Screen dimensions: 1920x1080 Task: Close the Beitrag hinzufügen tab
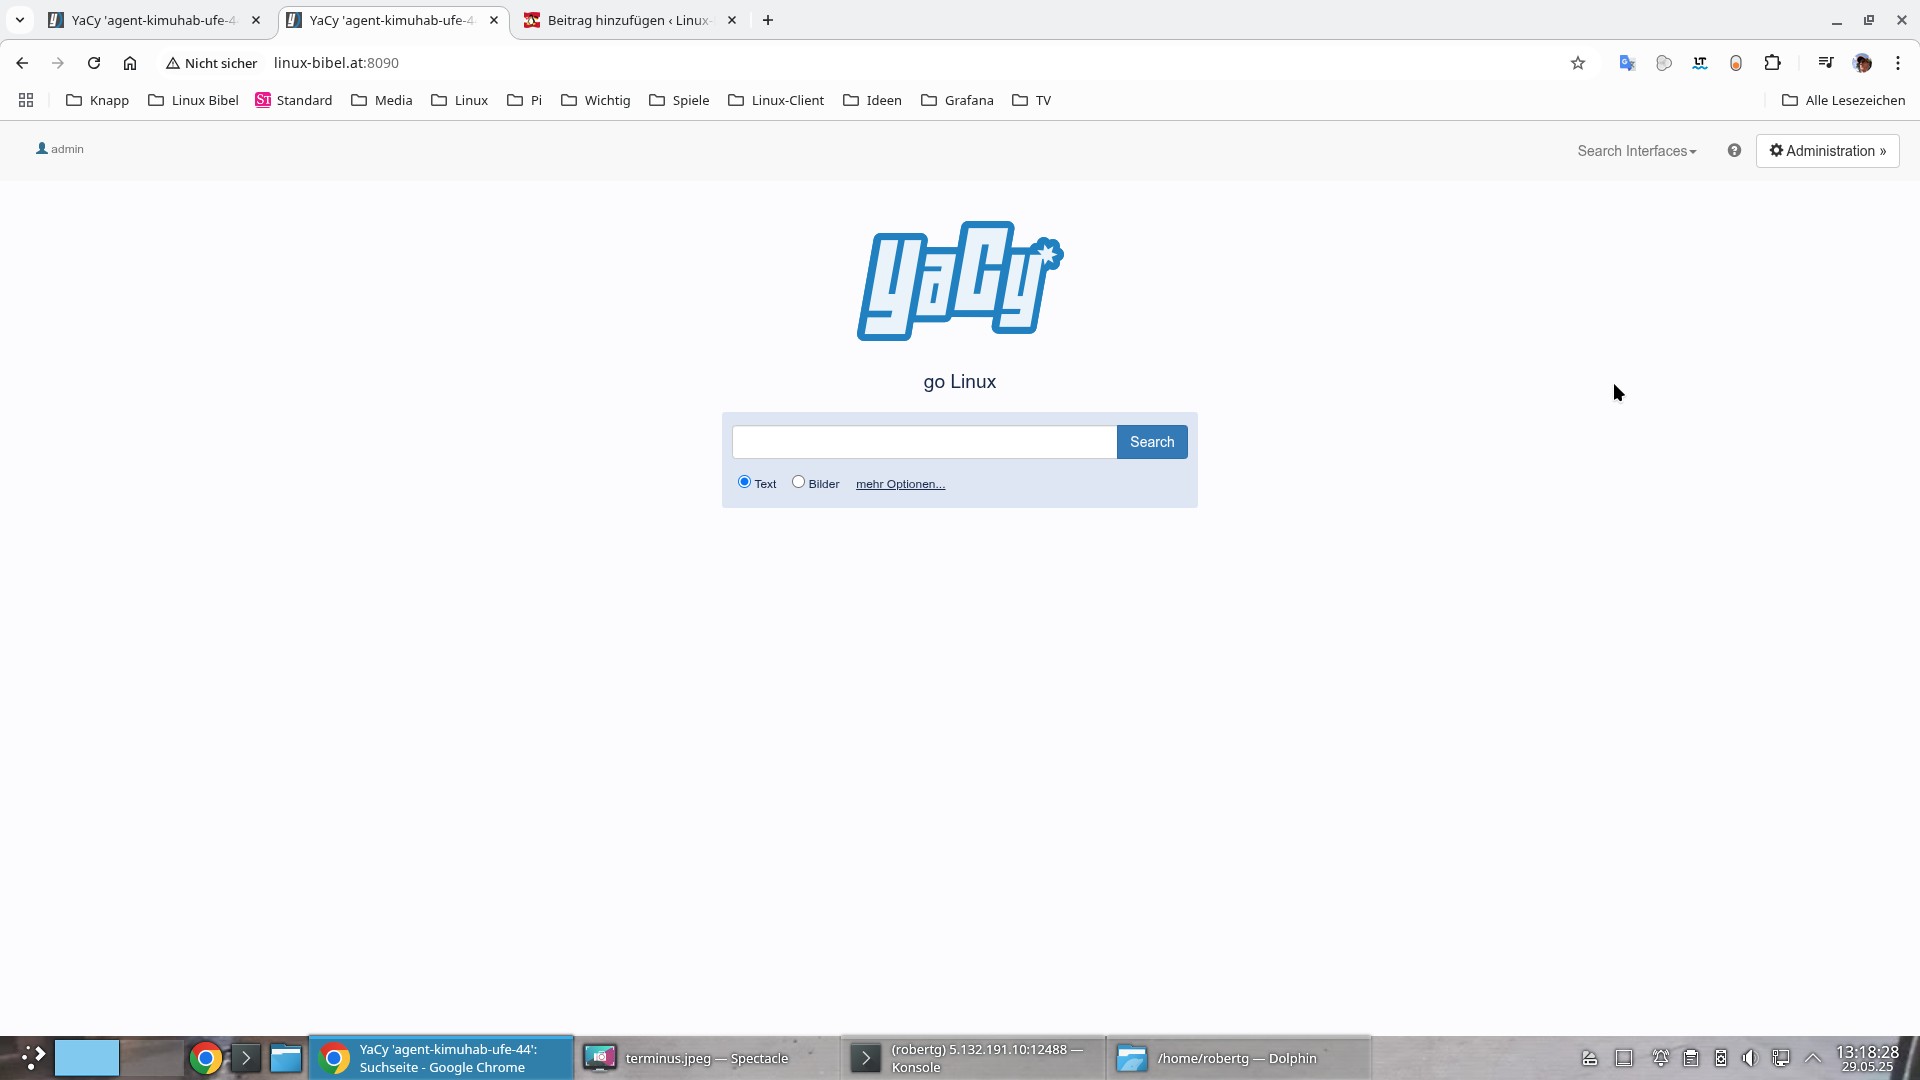pyautogui.click(x=732, y=20)
